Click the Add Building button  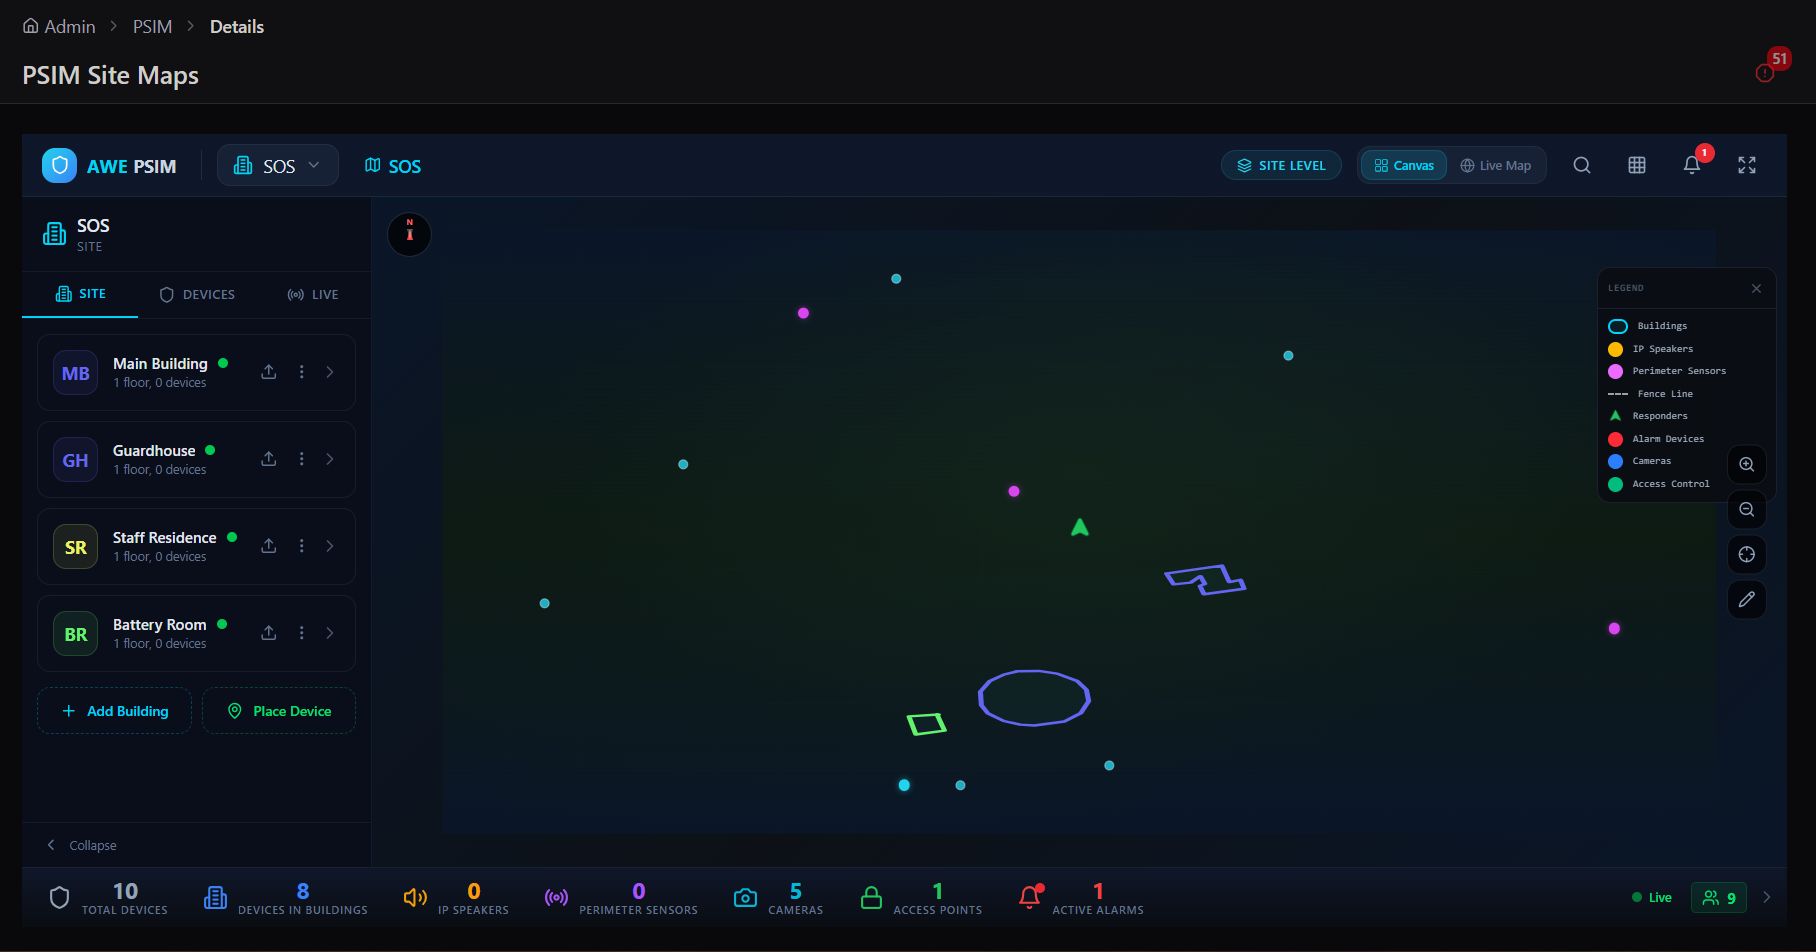[x=115, y=711]
